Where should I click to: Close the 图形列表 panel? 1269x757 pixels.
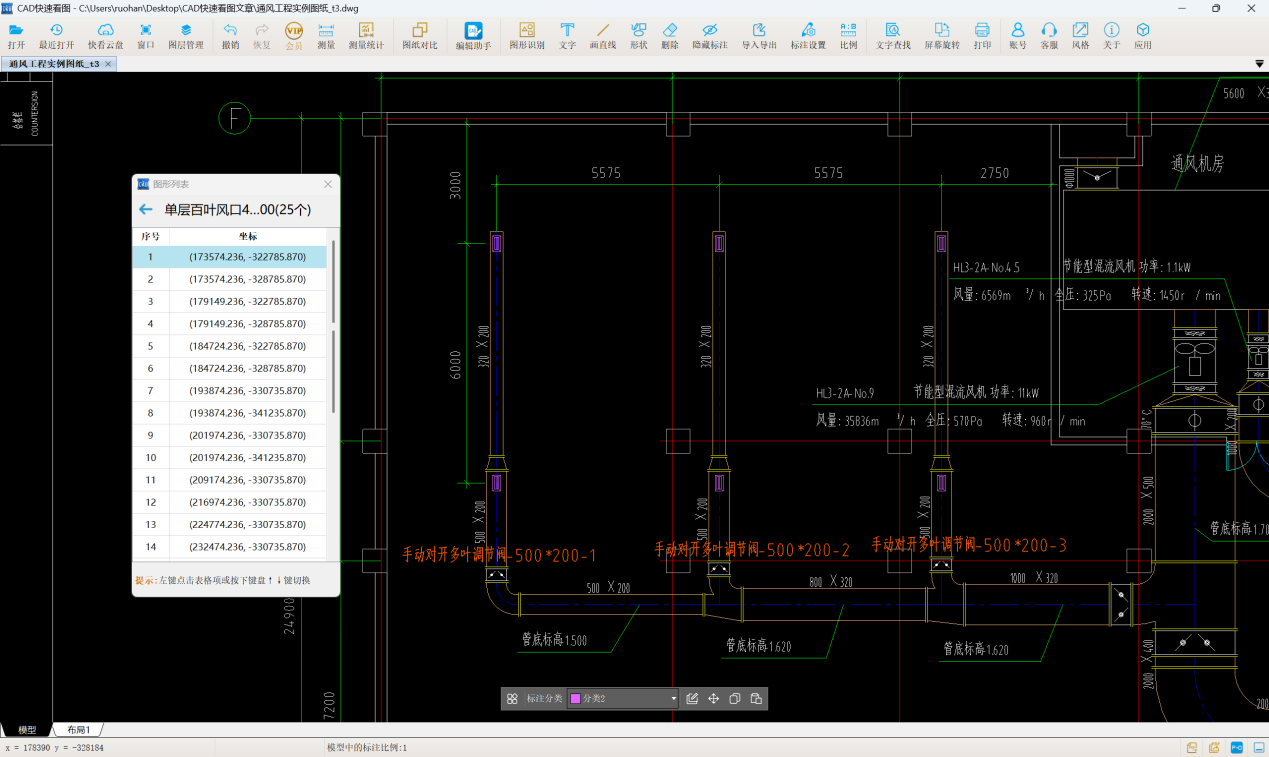(328, 184)
